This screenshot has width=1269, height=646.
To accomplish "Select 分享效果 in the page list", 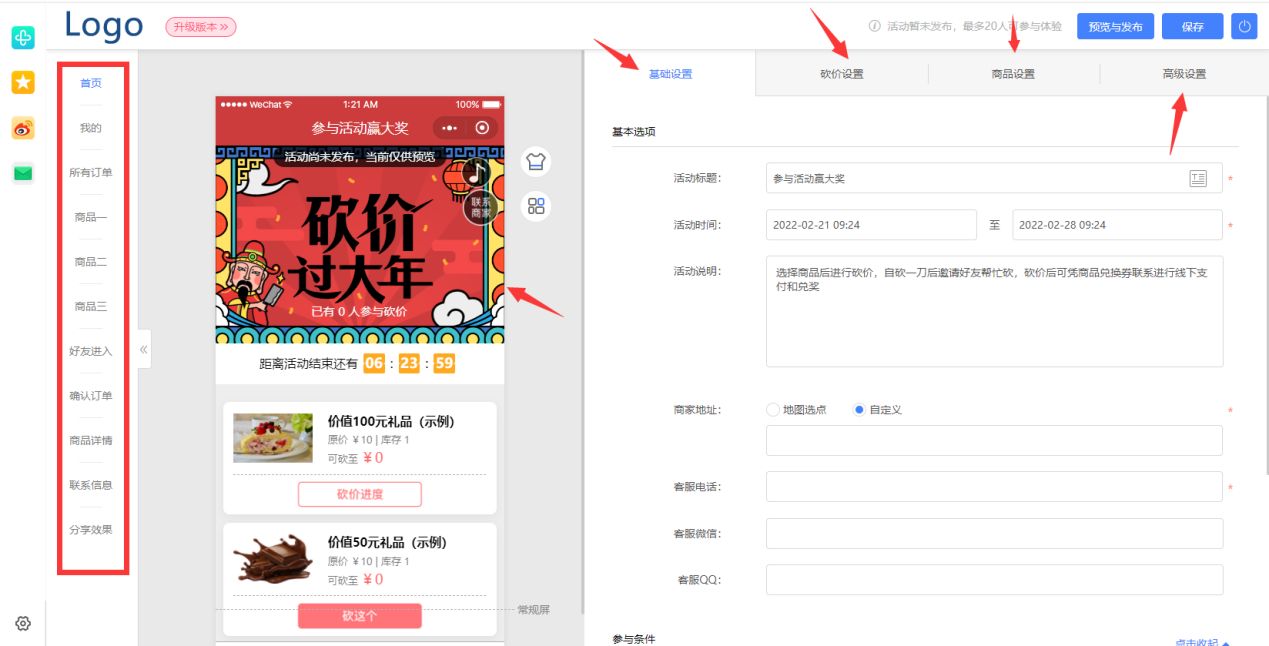I will point(91,530).
